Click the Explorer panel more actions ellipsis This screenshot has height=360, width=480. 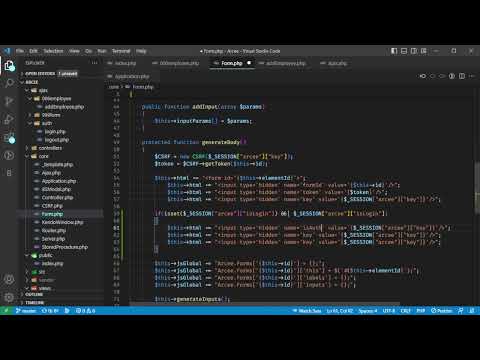point(95,63)
